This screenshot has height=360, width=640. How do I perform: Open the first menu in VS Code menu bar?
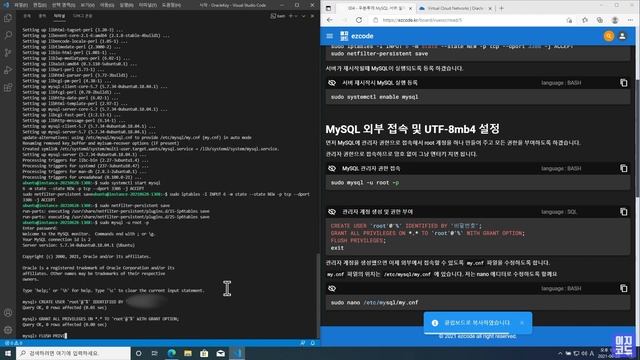pyautogui.click(x=20, y=5)
